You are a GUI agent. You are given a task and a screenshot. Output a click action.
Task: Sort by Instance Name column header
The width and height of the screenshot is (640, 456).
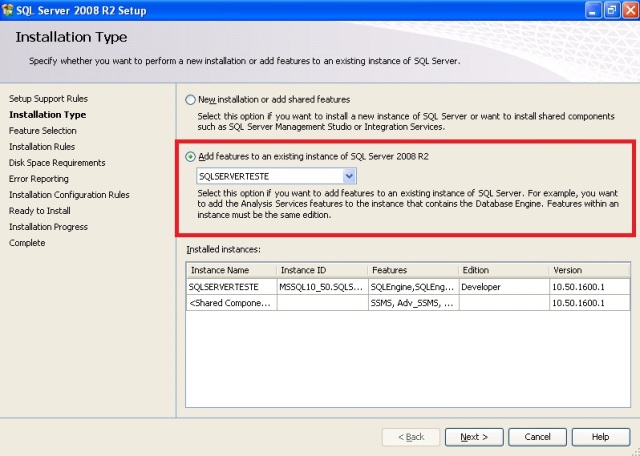coord(230,270)
